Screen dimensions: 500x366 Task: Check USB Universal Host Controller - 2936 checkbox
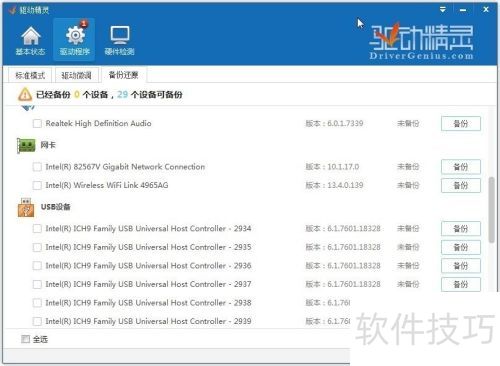tap(37, 266)
